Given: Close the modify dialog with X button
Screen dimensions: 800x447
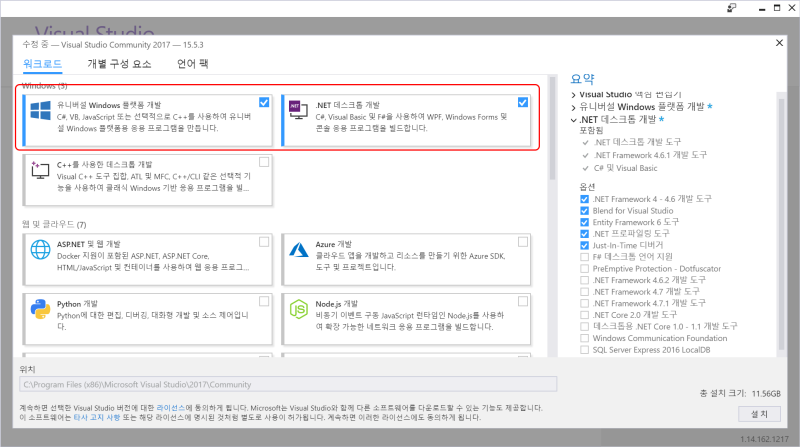Looking at the screenshot, I should (779, 43).
